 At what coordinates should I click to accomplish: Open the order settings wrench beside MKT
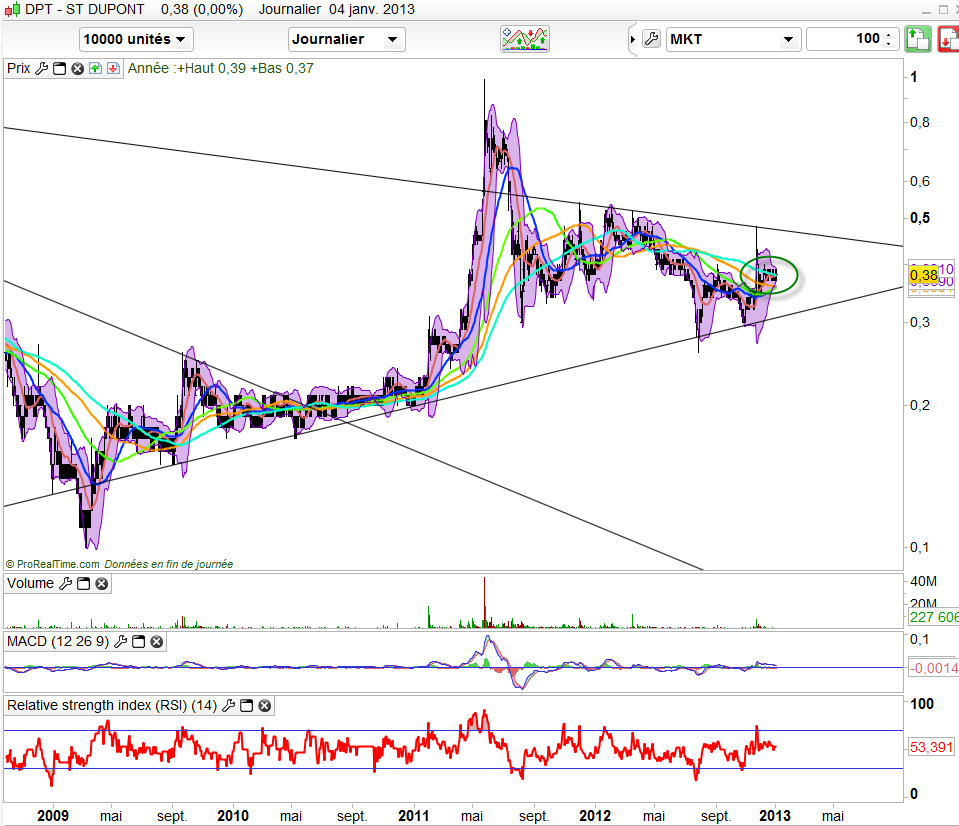(x=650, y=39)
